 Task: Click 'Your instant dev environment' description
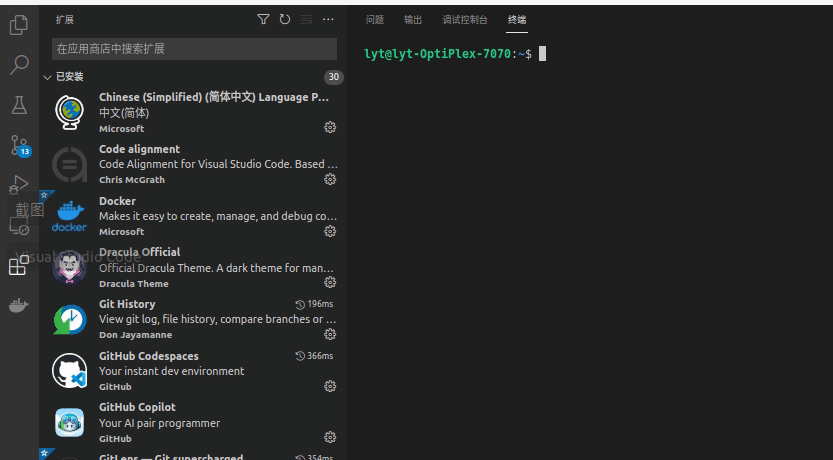click(172, 371)
